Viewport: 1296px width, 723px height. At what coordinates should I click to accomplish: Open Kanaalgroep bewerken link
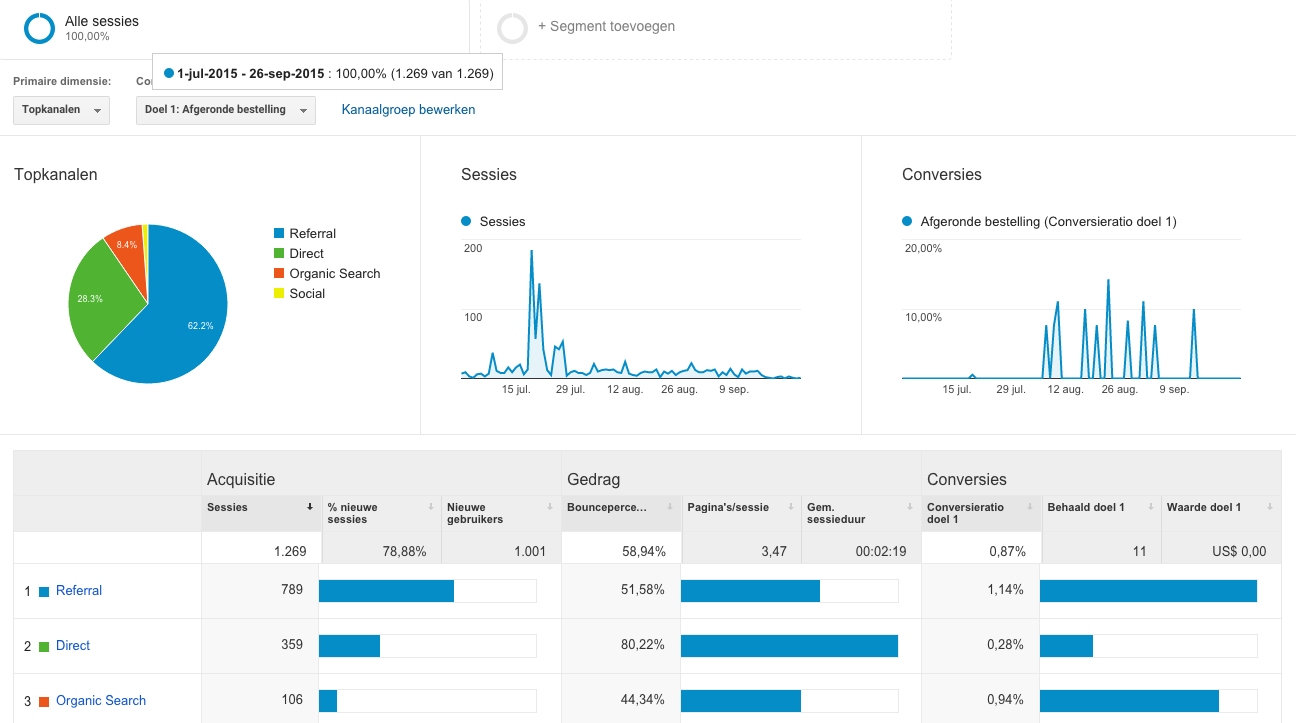click(408, 110)
